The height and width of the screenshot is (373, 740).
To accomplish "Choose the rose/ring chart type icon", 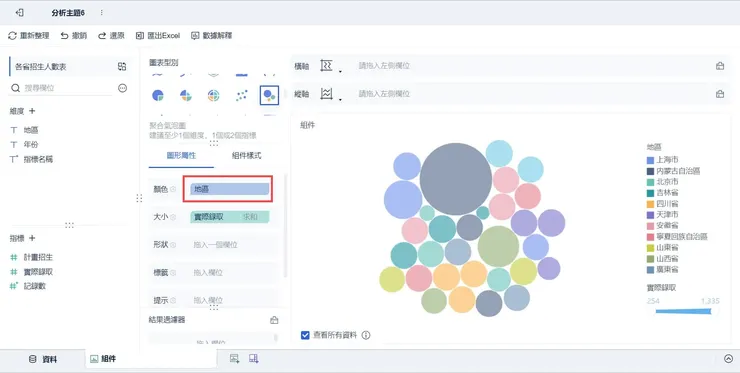I will click(x=213, y=95).
